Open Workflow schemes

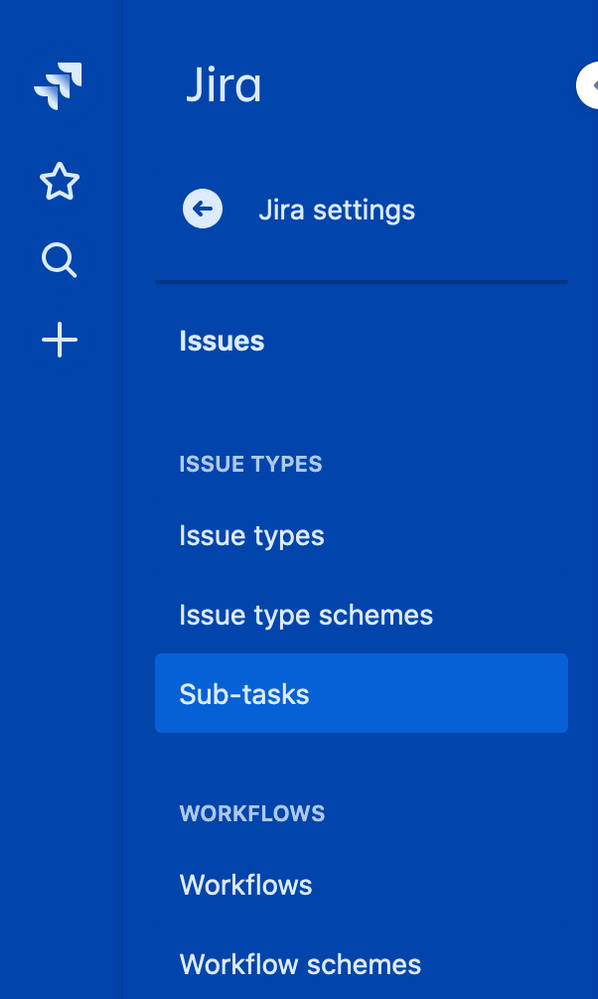300,965
